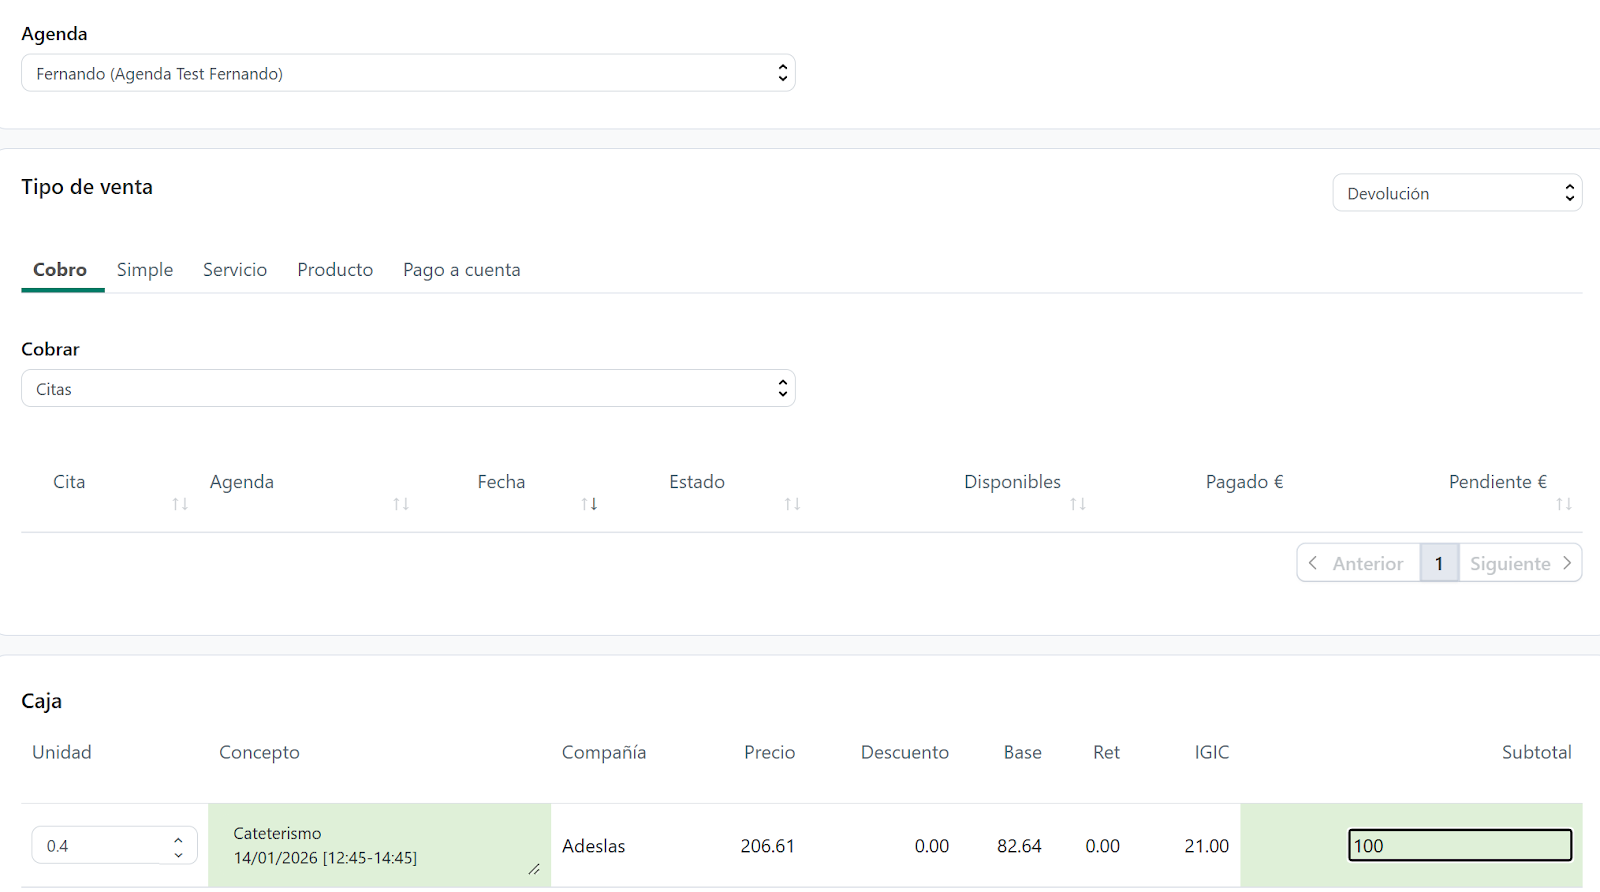
Task: Click the Cateterismo concept resize handle
Action: point(534,870)
